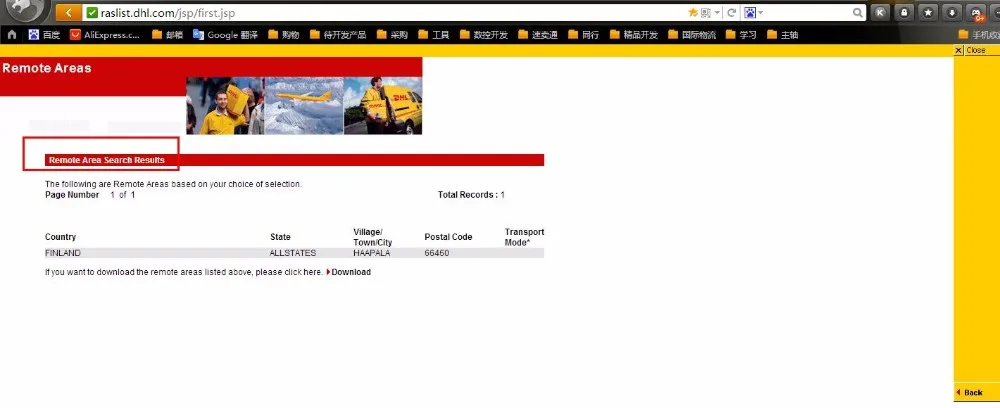This screenshot has width=1000, height=408.
Task: Open the QR code icon in address bar
Action: (705, 12)
